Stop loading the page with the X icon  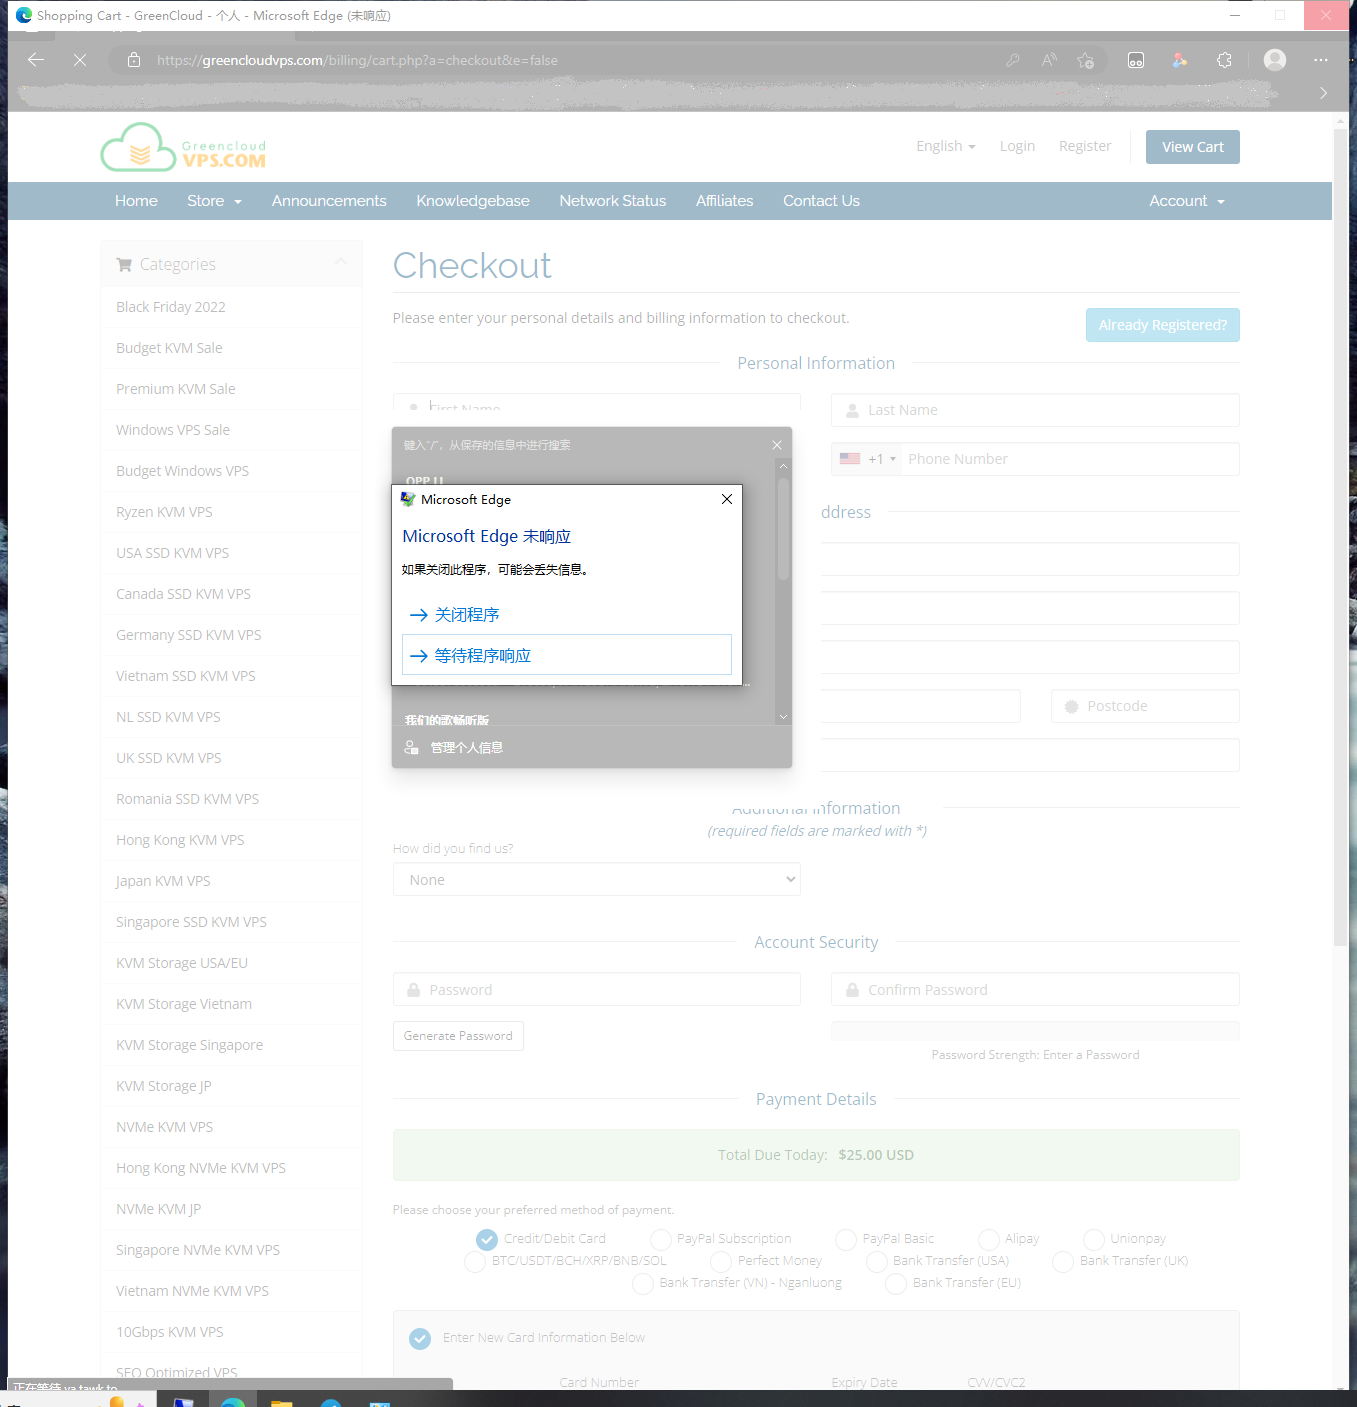(x=80, y=60)
